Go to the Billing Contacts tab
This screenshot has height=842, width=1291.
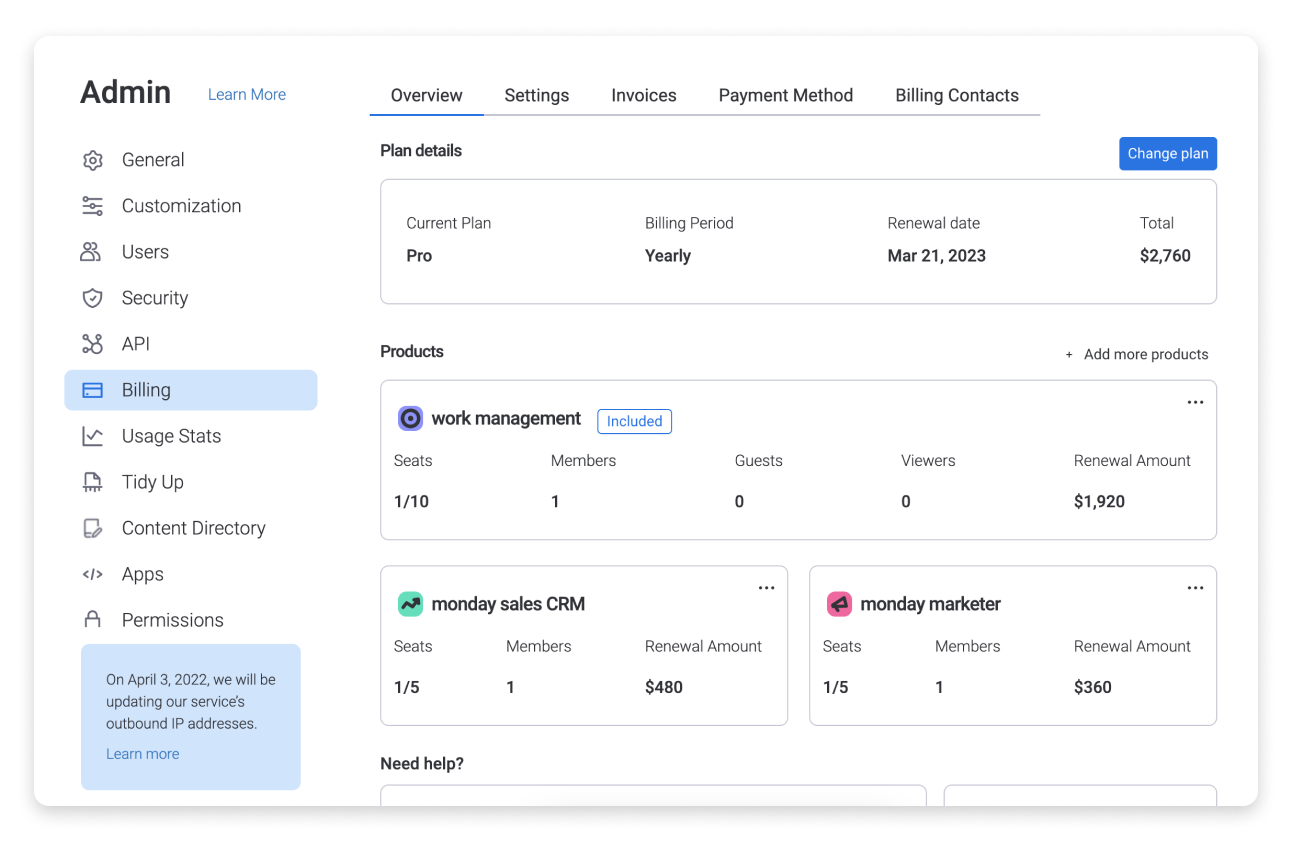coord(957,96)
